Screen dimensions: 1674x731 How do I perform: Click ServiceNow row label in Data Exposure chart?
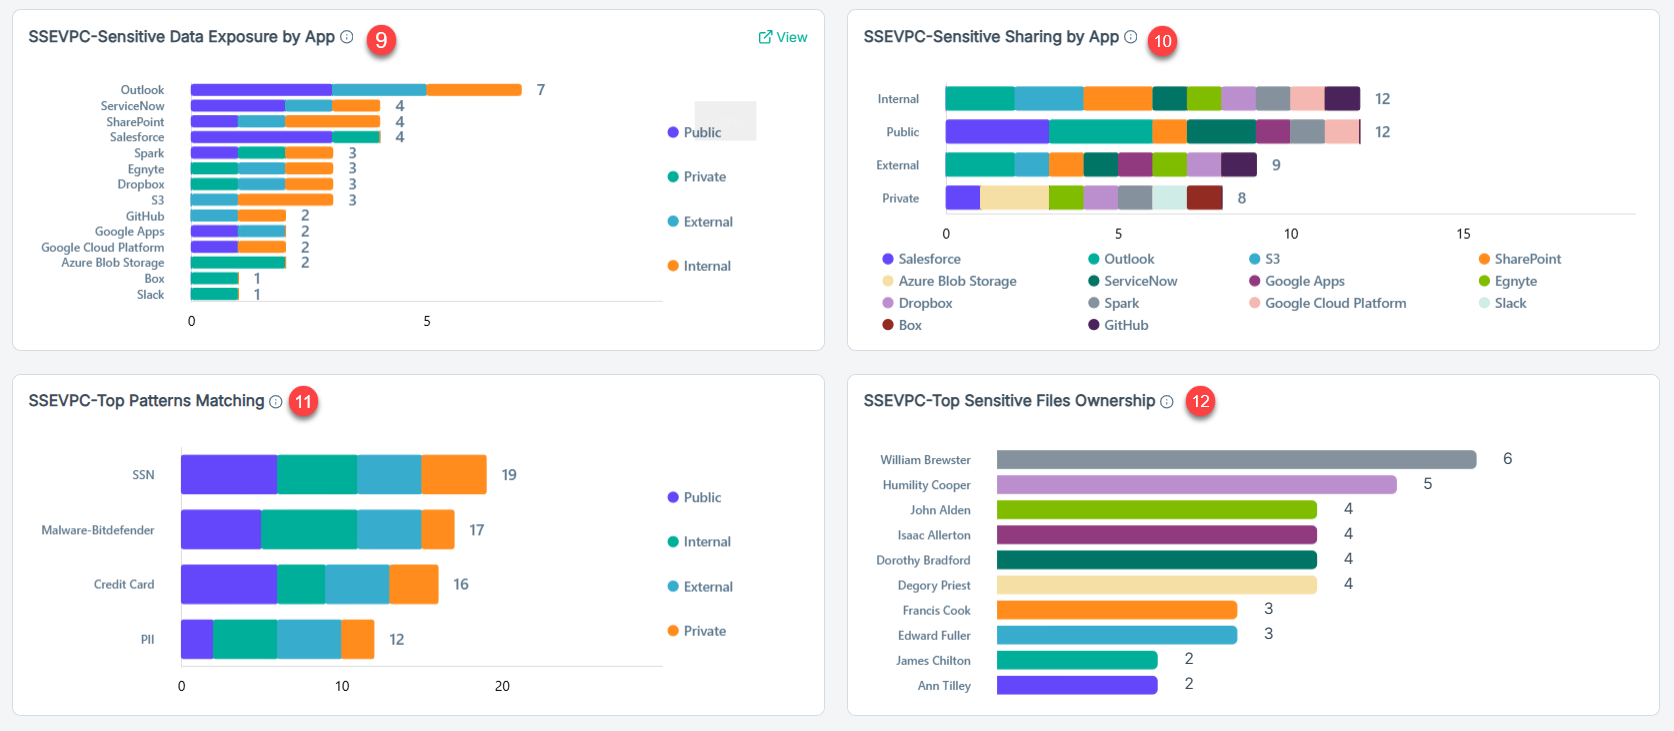click(132, 106)
